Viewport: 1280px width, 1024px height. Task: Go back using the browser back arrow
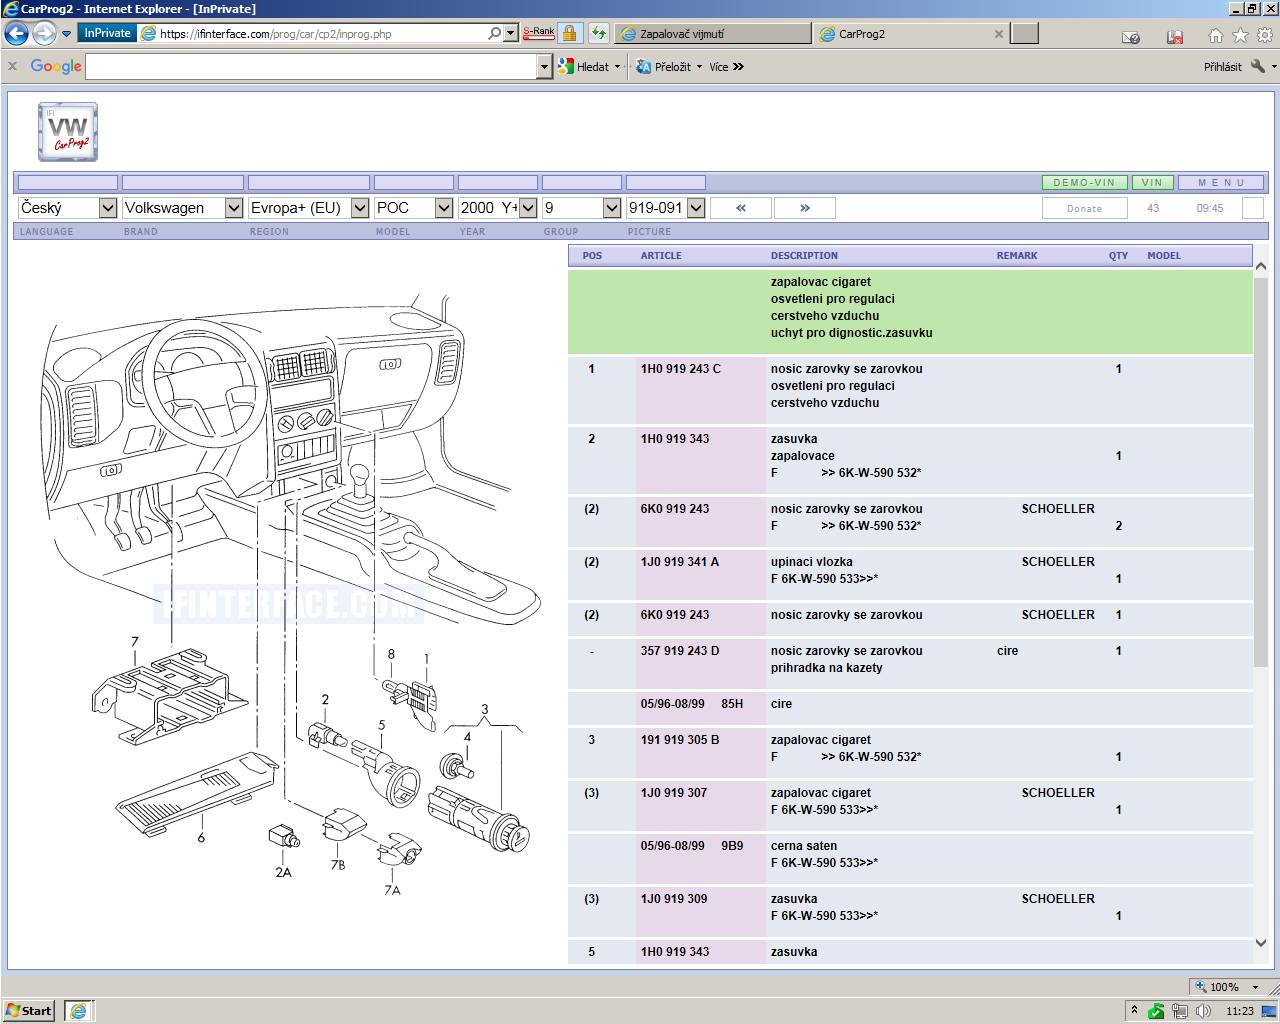17,33
